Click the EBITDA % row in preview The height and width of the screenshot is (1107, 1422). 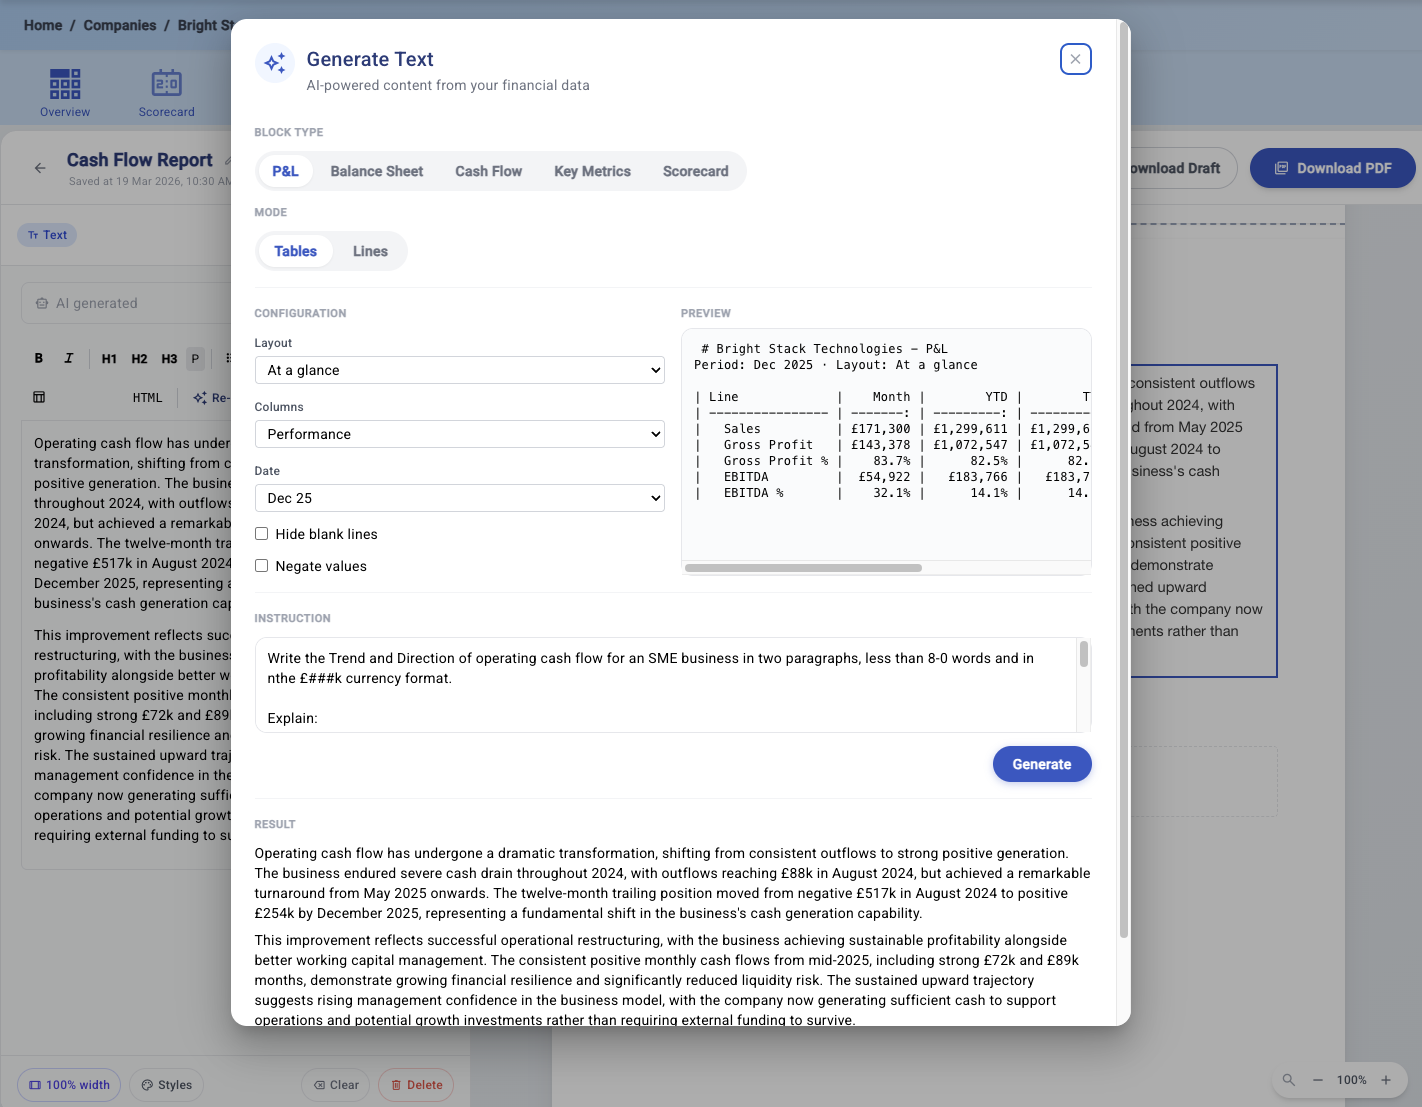892,493
